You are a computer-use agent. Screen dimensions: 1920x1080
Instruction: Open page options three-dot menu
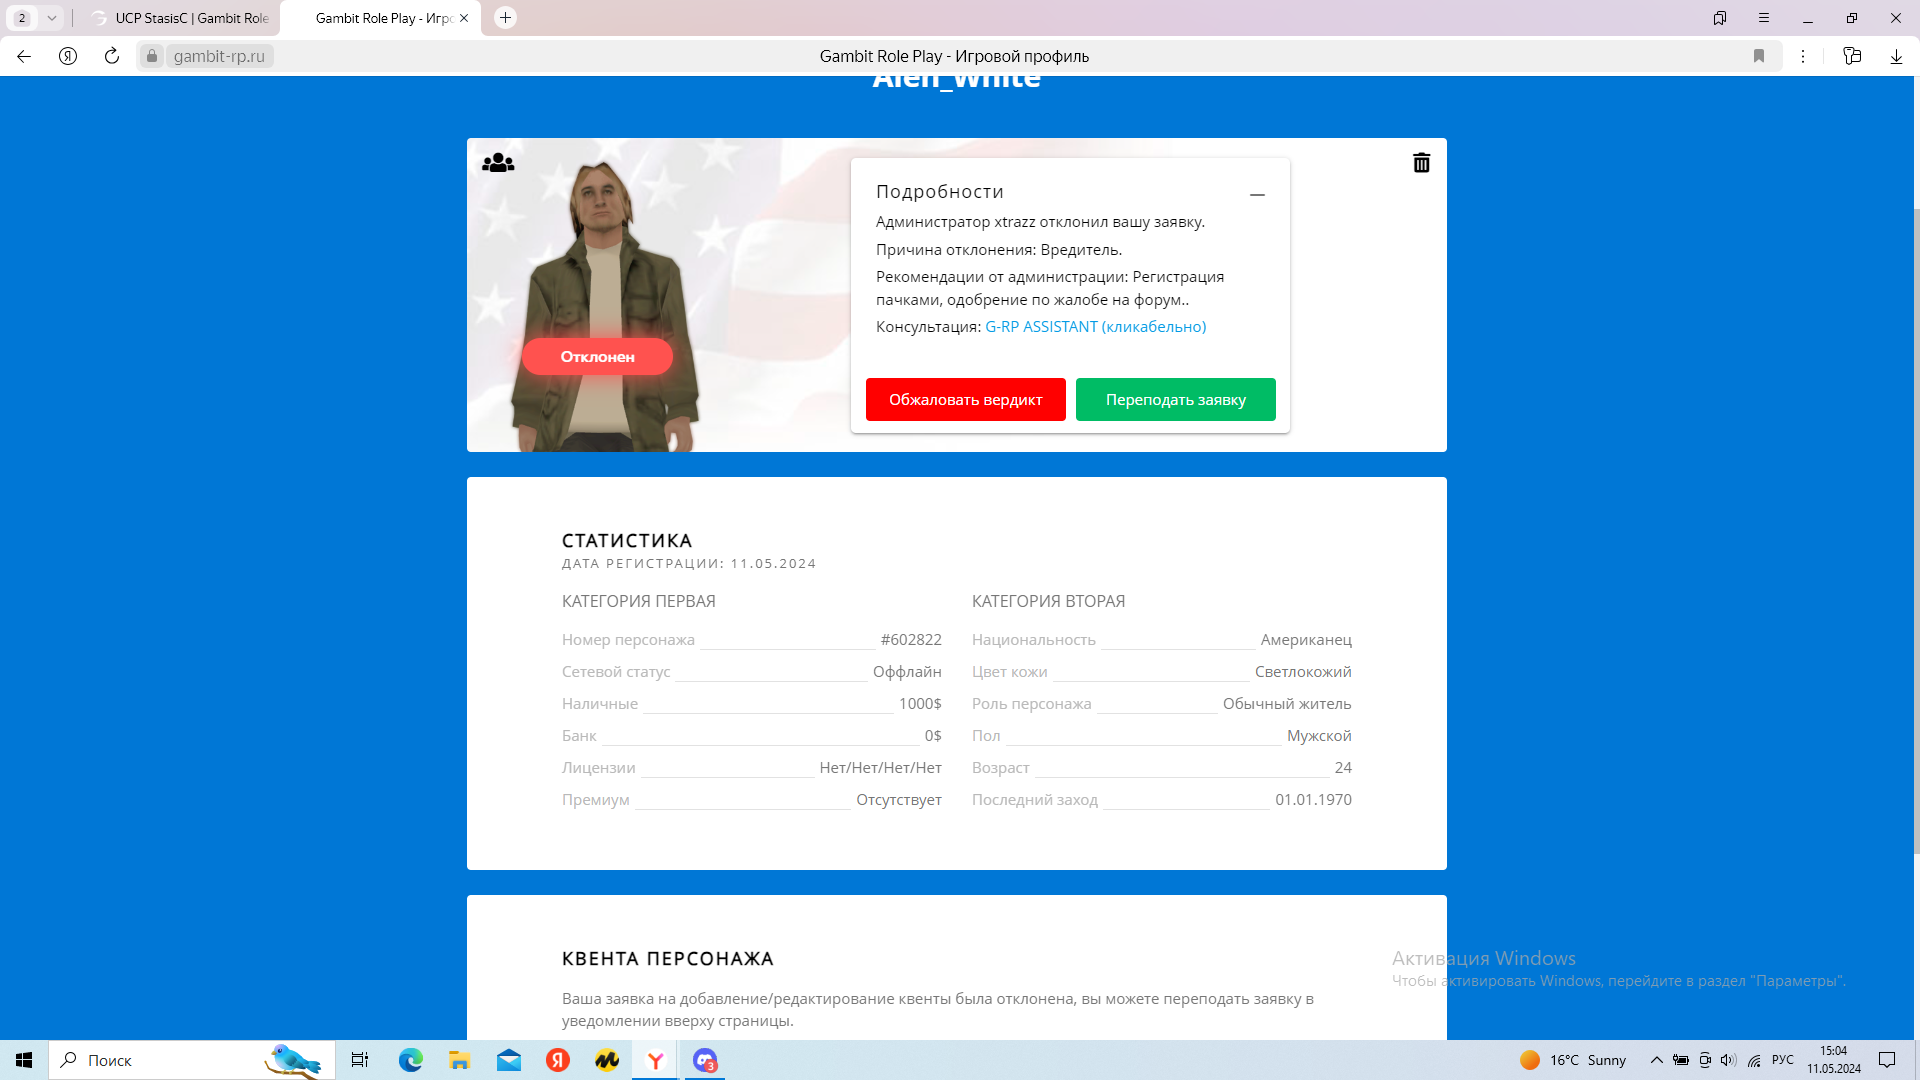[x=1803, y=56]
